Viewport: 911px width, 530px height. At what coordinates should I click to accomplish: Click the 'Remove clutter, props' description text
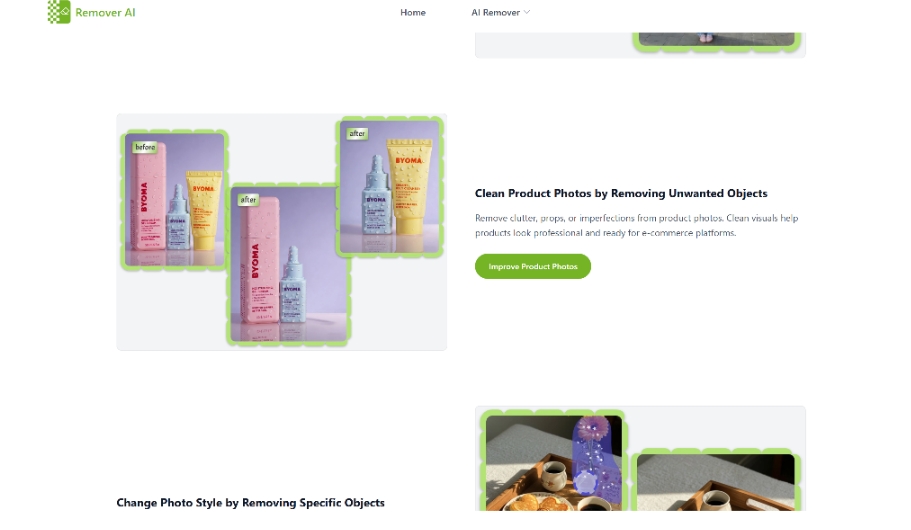tap(637, 225)
